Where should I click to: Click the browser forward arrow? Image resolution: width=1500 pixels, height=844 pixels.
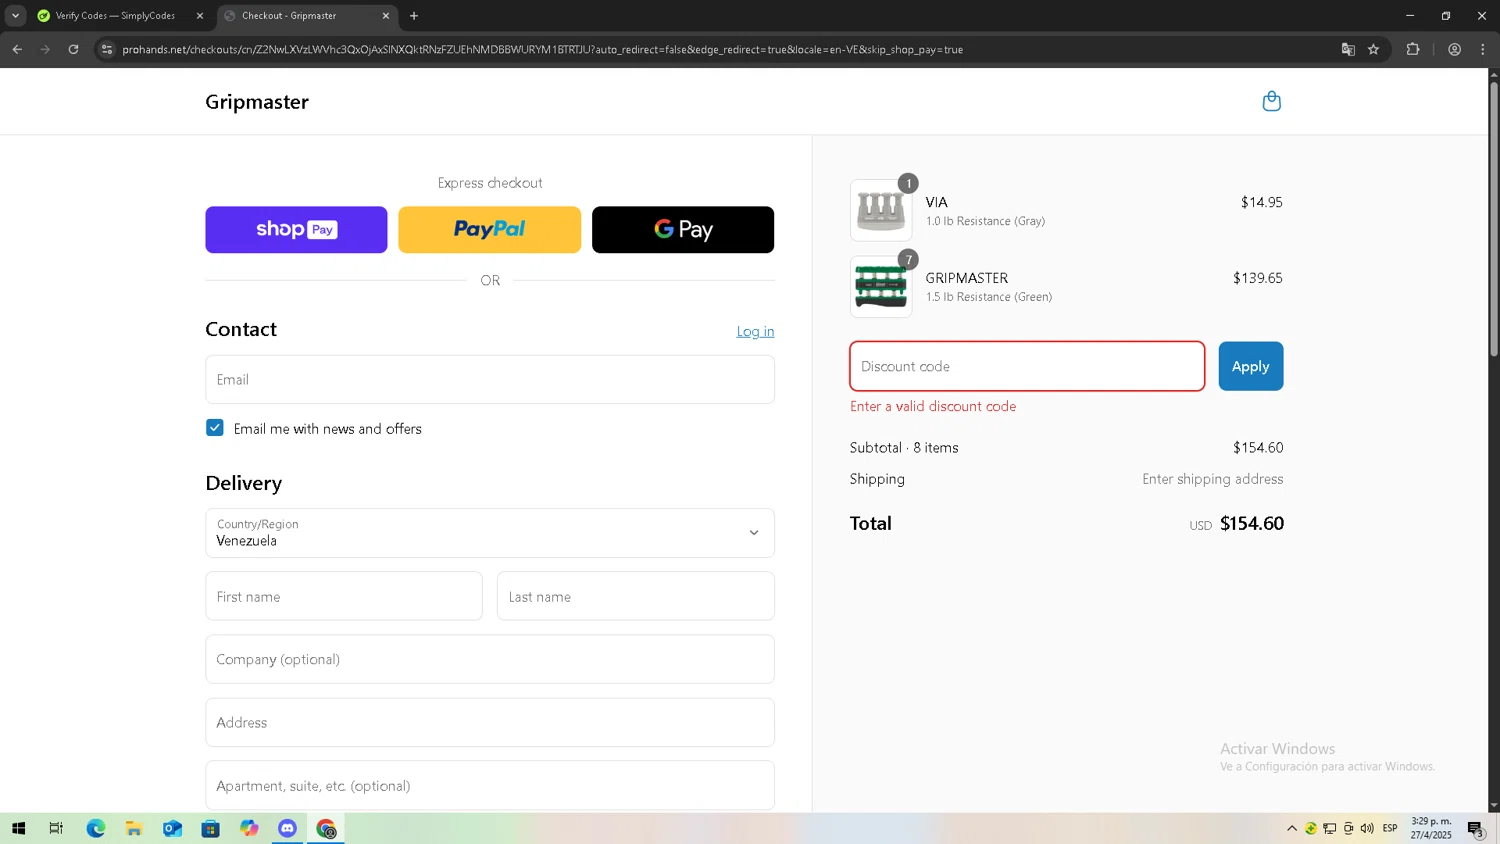pyautogui.click(x=45, y=49)
